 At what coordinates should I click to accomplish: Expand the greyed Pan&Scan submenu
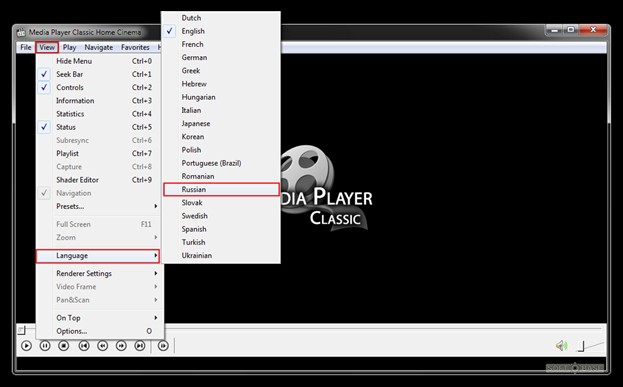(98, 300)
